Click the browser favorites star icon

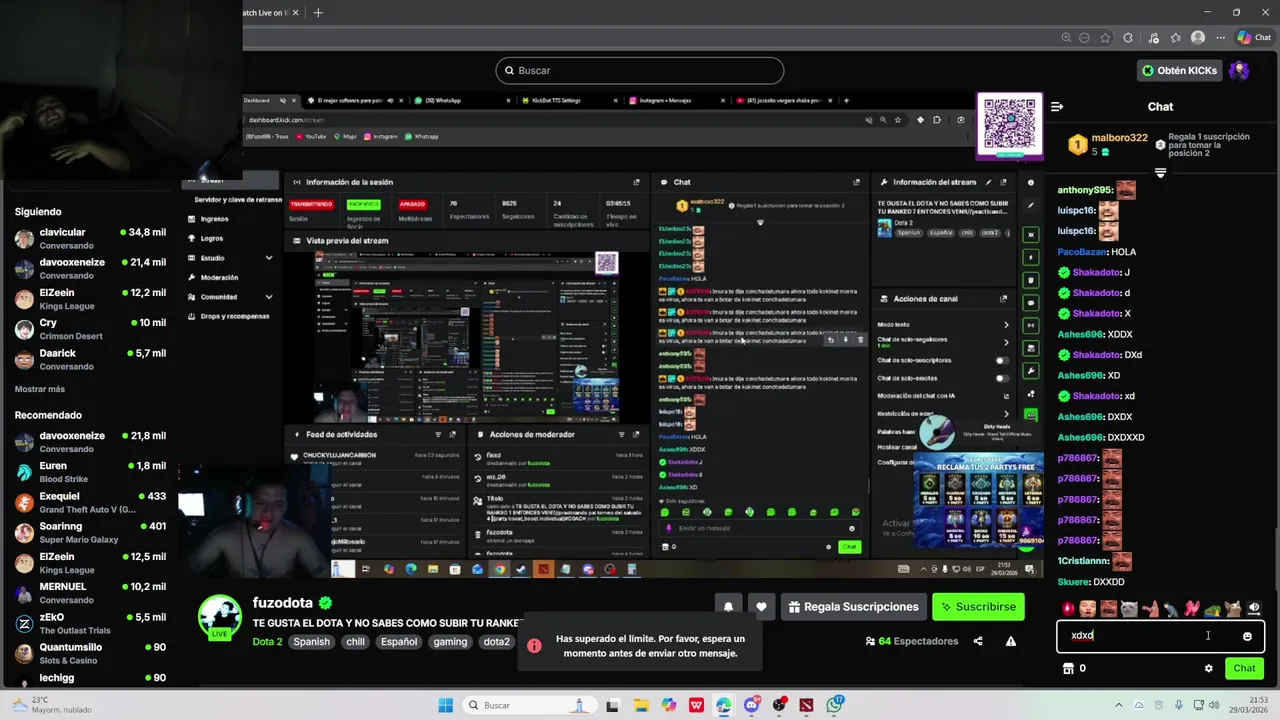tap(1105, 38)
